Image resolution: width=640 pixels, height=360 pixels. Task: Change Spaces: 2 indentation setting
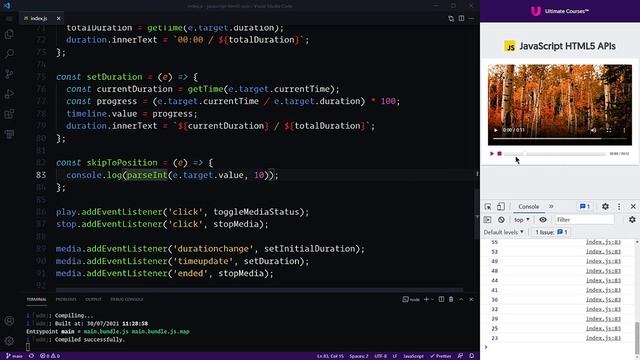359,356
